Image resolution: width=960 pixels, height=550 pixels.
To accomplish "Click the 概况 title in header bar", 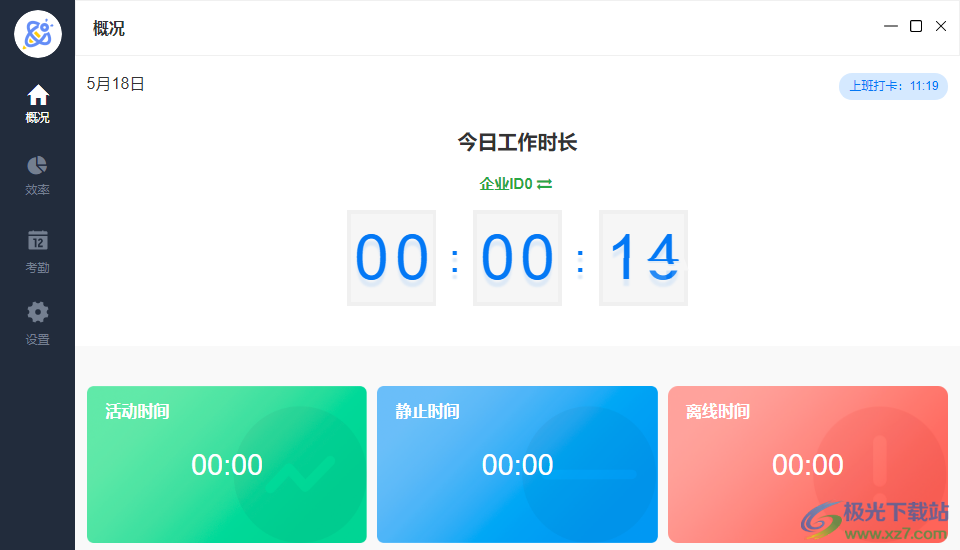I will [109, 28].
